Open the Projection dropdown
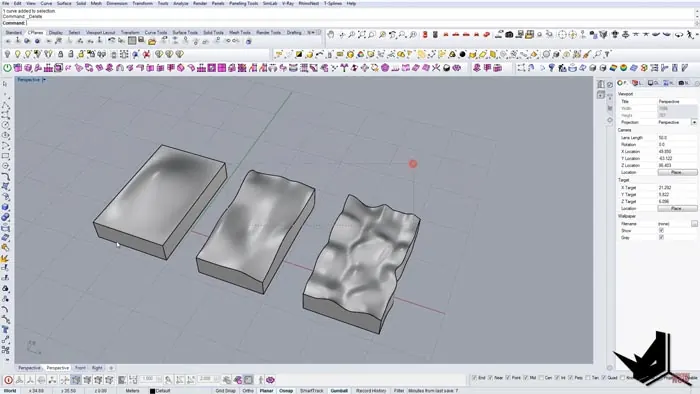700x394 pixels. coord(694,122)
